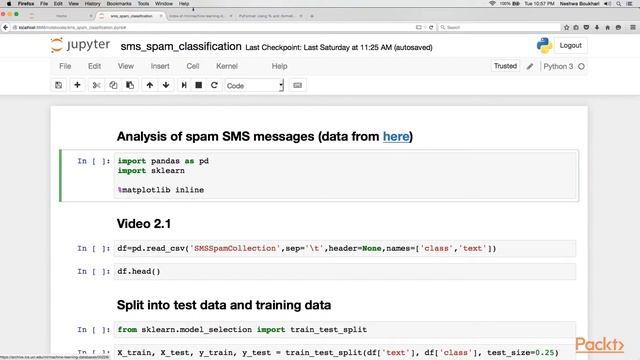Screen dimensions: 640x360
Task: Click the Firefox search field
Action: [499, 27]
